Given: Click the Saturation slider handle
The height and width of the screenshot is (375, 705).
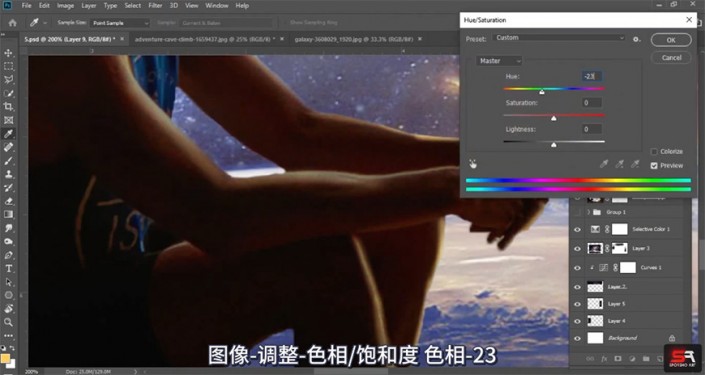Looking at the screenshot, I should coord(553,118).
